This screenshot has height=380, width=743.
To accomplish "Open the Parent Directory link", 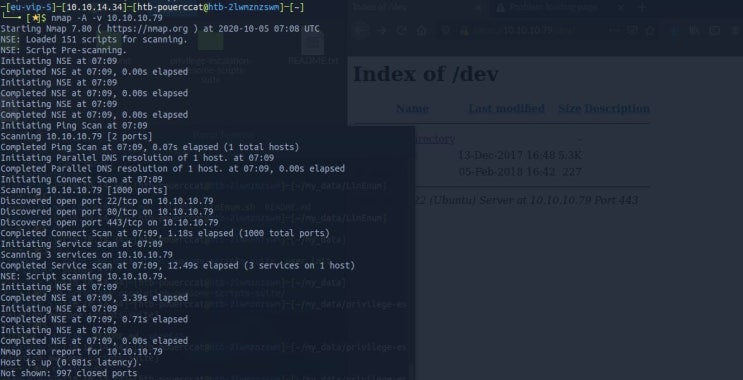I will click(434, 139).
